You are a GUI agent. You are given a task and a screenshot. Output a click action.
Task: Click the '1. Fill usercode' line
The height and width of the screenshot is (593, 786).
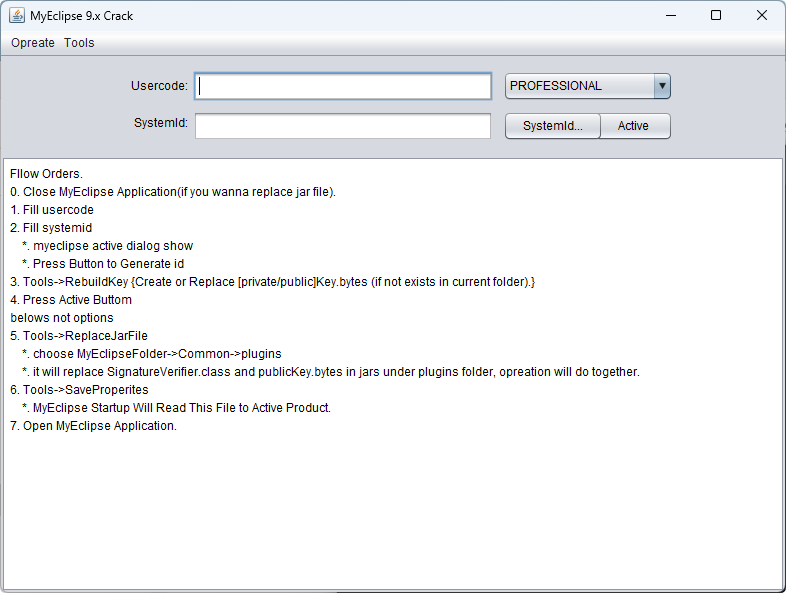(x=52, y=210)
